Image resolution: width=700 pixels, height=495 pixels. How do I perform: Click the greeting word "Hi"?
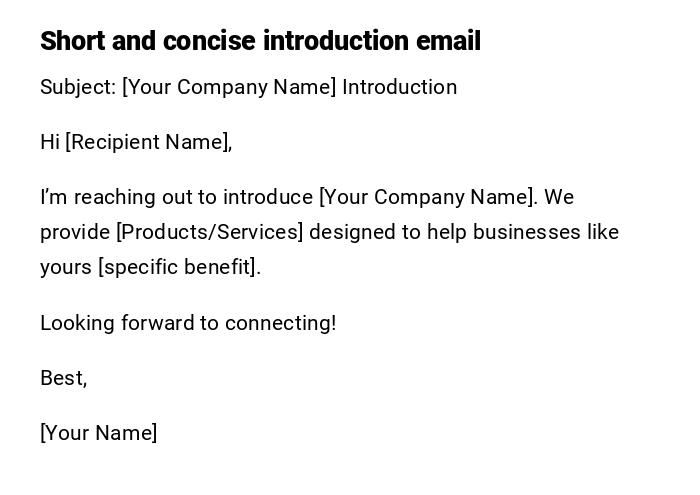click(50, 142)
